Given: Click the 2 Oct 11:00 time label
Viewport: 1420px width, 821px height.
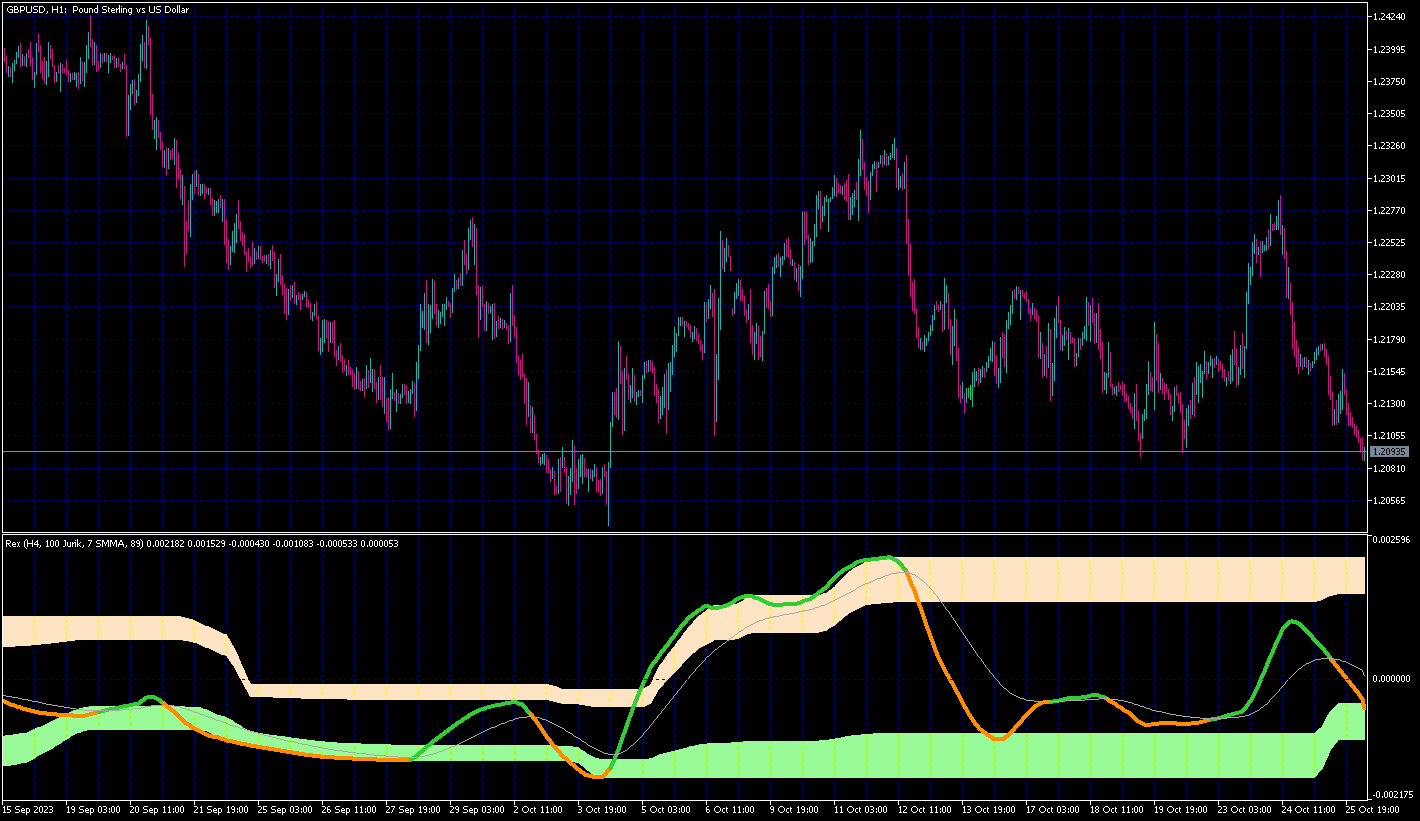Looking at the screenshot, I should (539, 809).
